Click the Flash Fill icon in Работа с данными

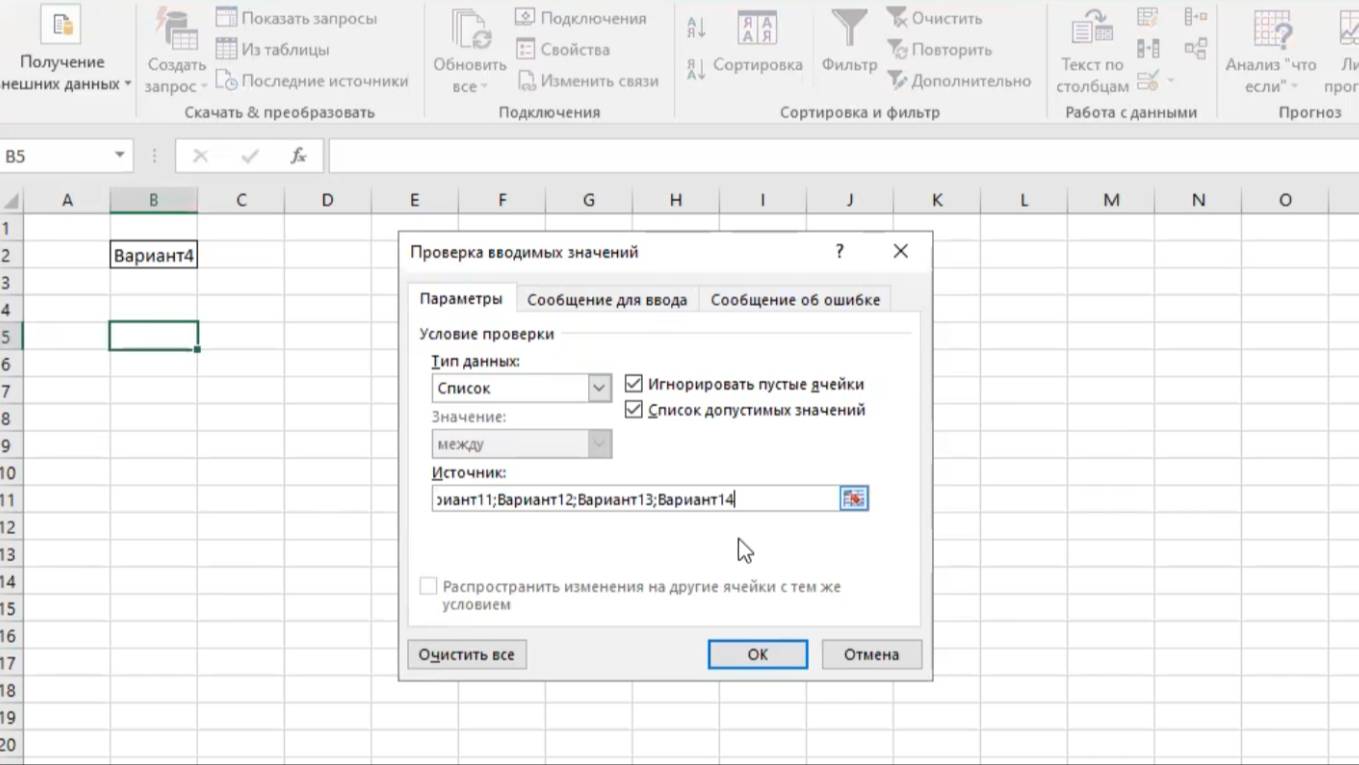(x=1148, y=18)
